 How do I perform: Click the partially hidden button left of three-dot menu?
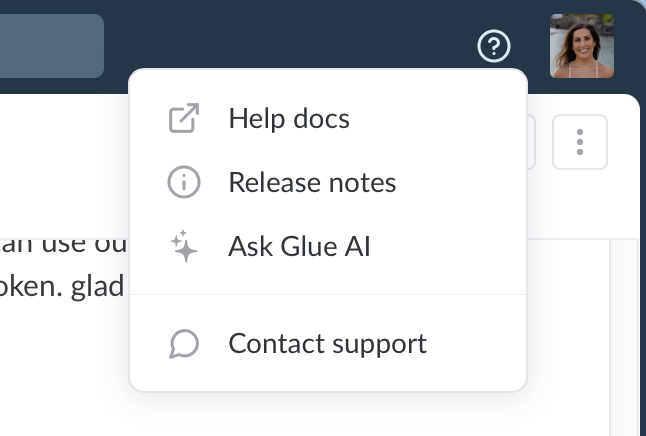coord(532,143)
